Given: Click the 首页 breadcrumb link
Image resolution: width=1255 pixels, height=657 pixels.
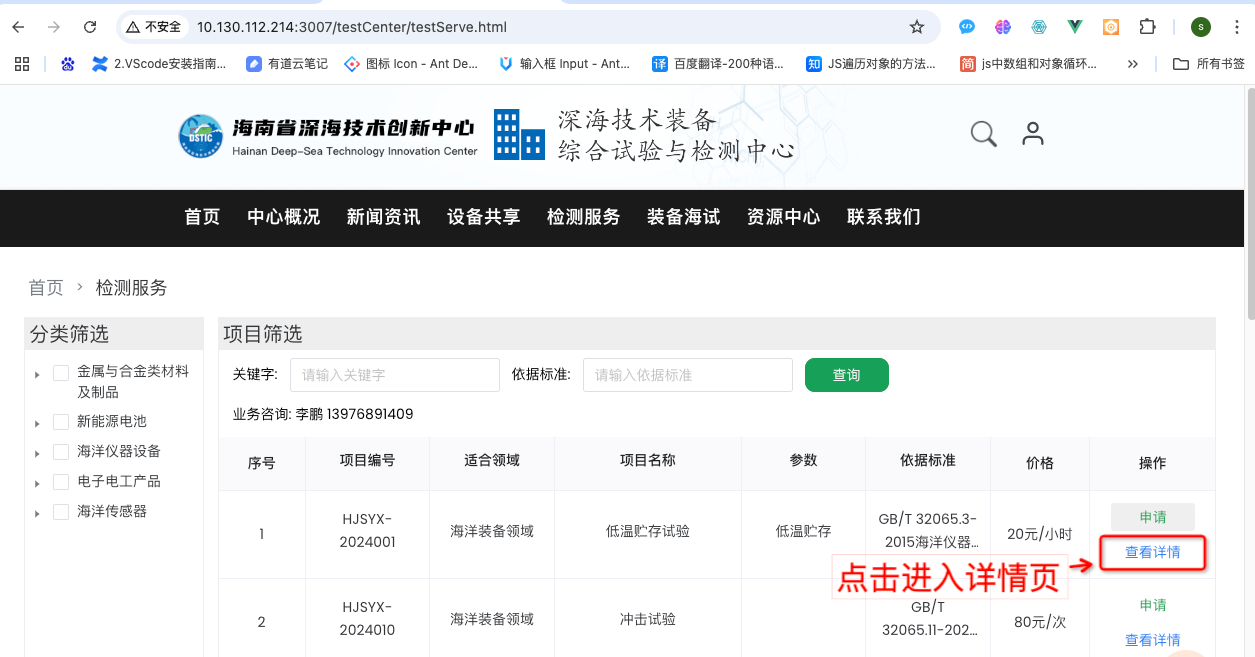Looking at the screenshot, I should coord(46,288).
